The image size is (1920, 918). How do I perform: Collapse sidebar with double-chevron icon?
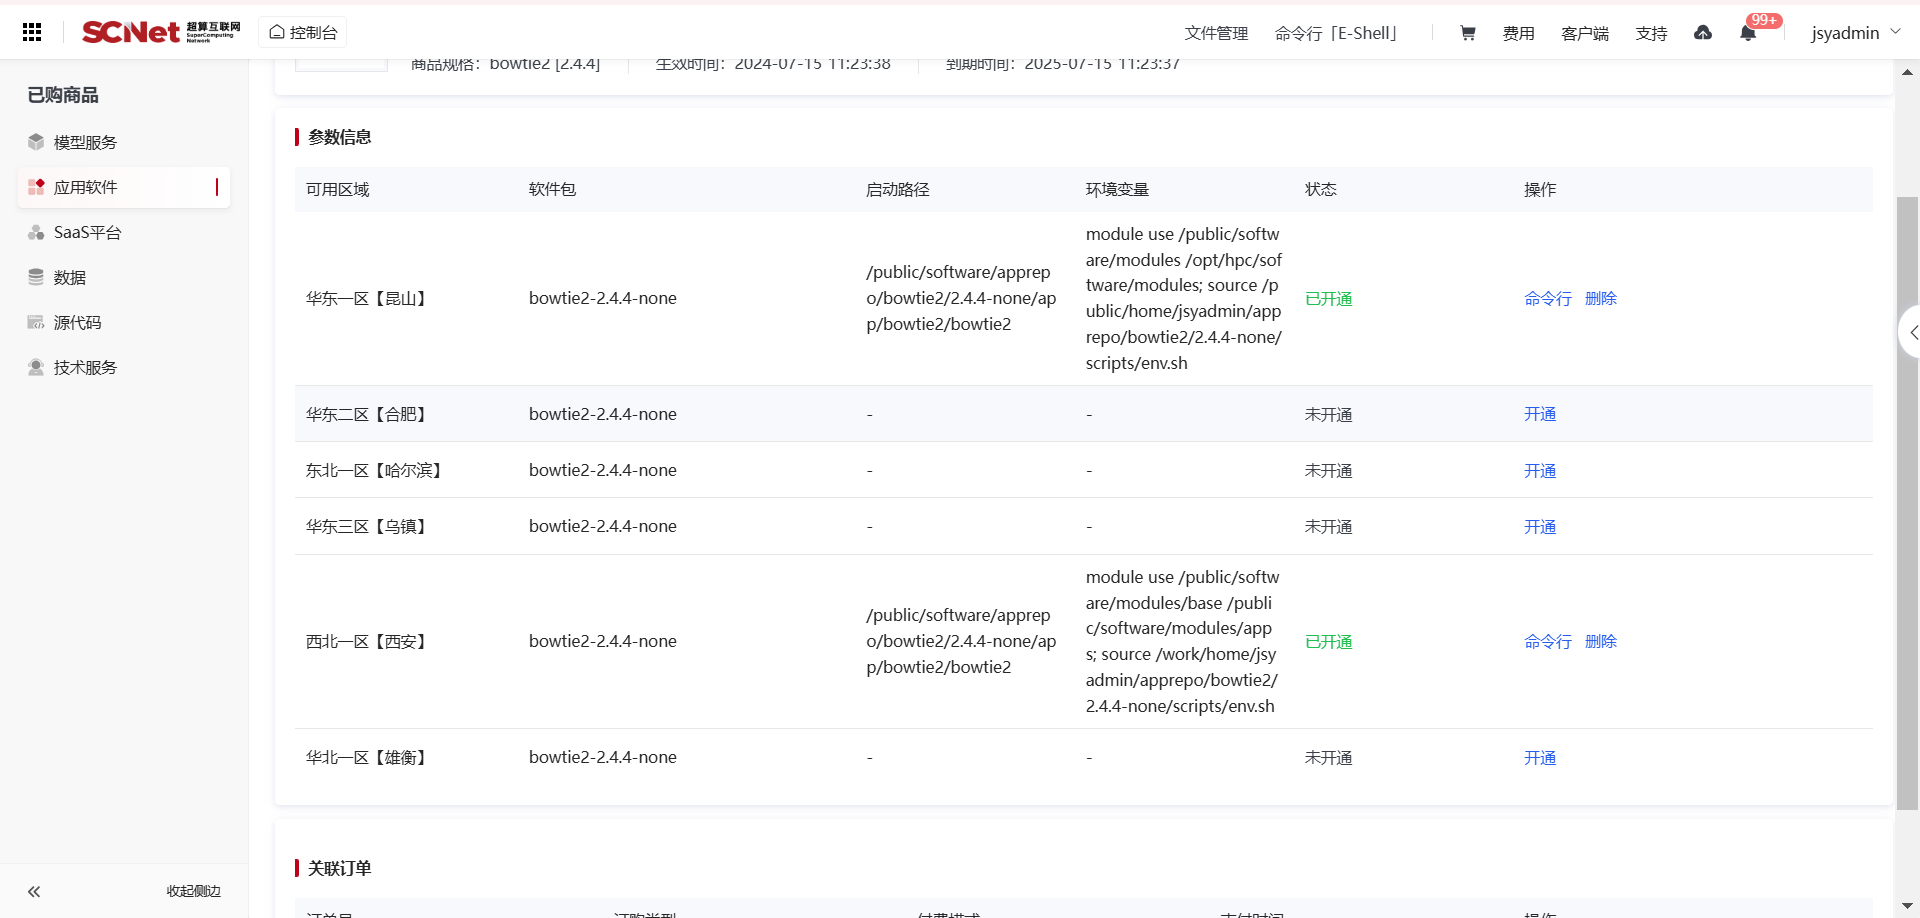(34, 891)
